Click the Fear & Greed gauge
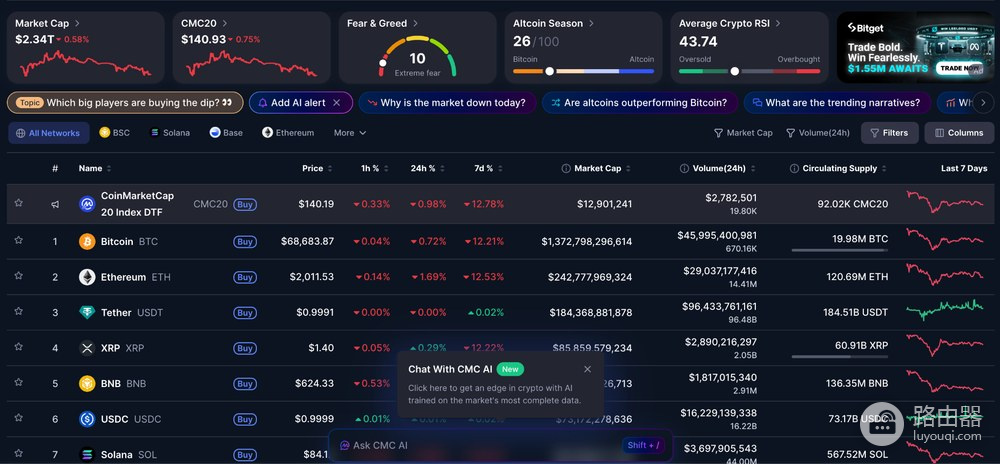Screen dimensions: 1000x464 pos(417,56)
